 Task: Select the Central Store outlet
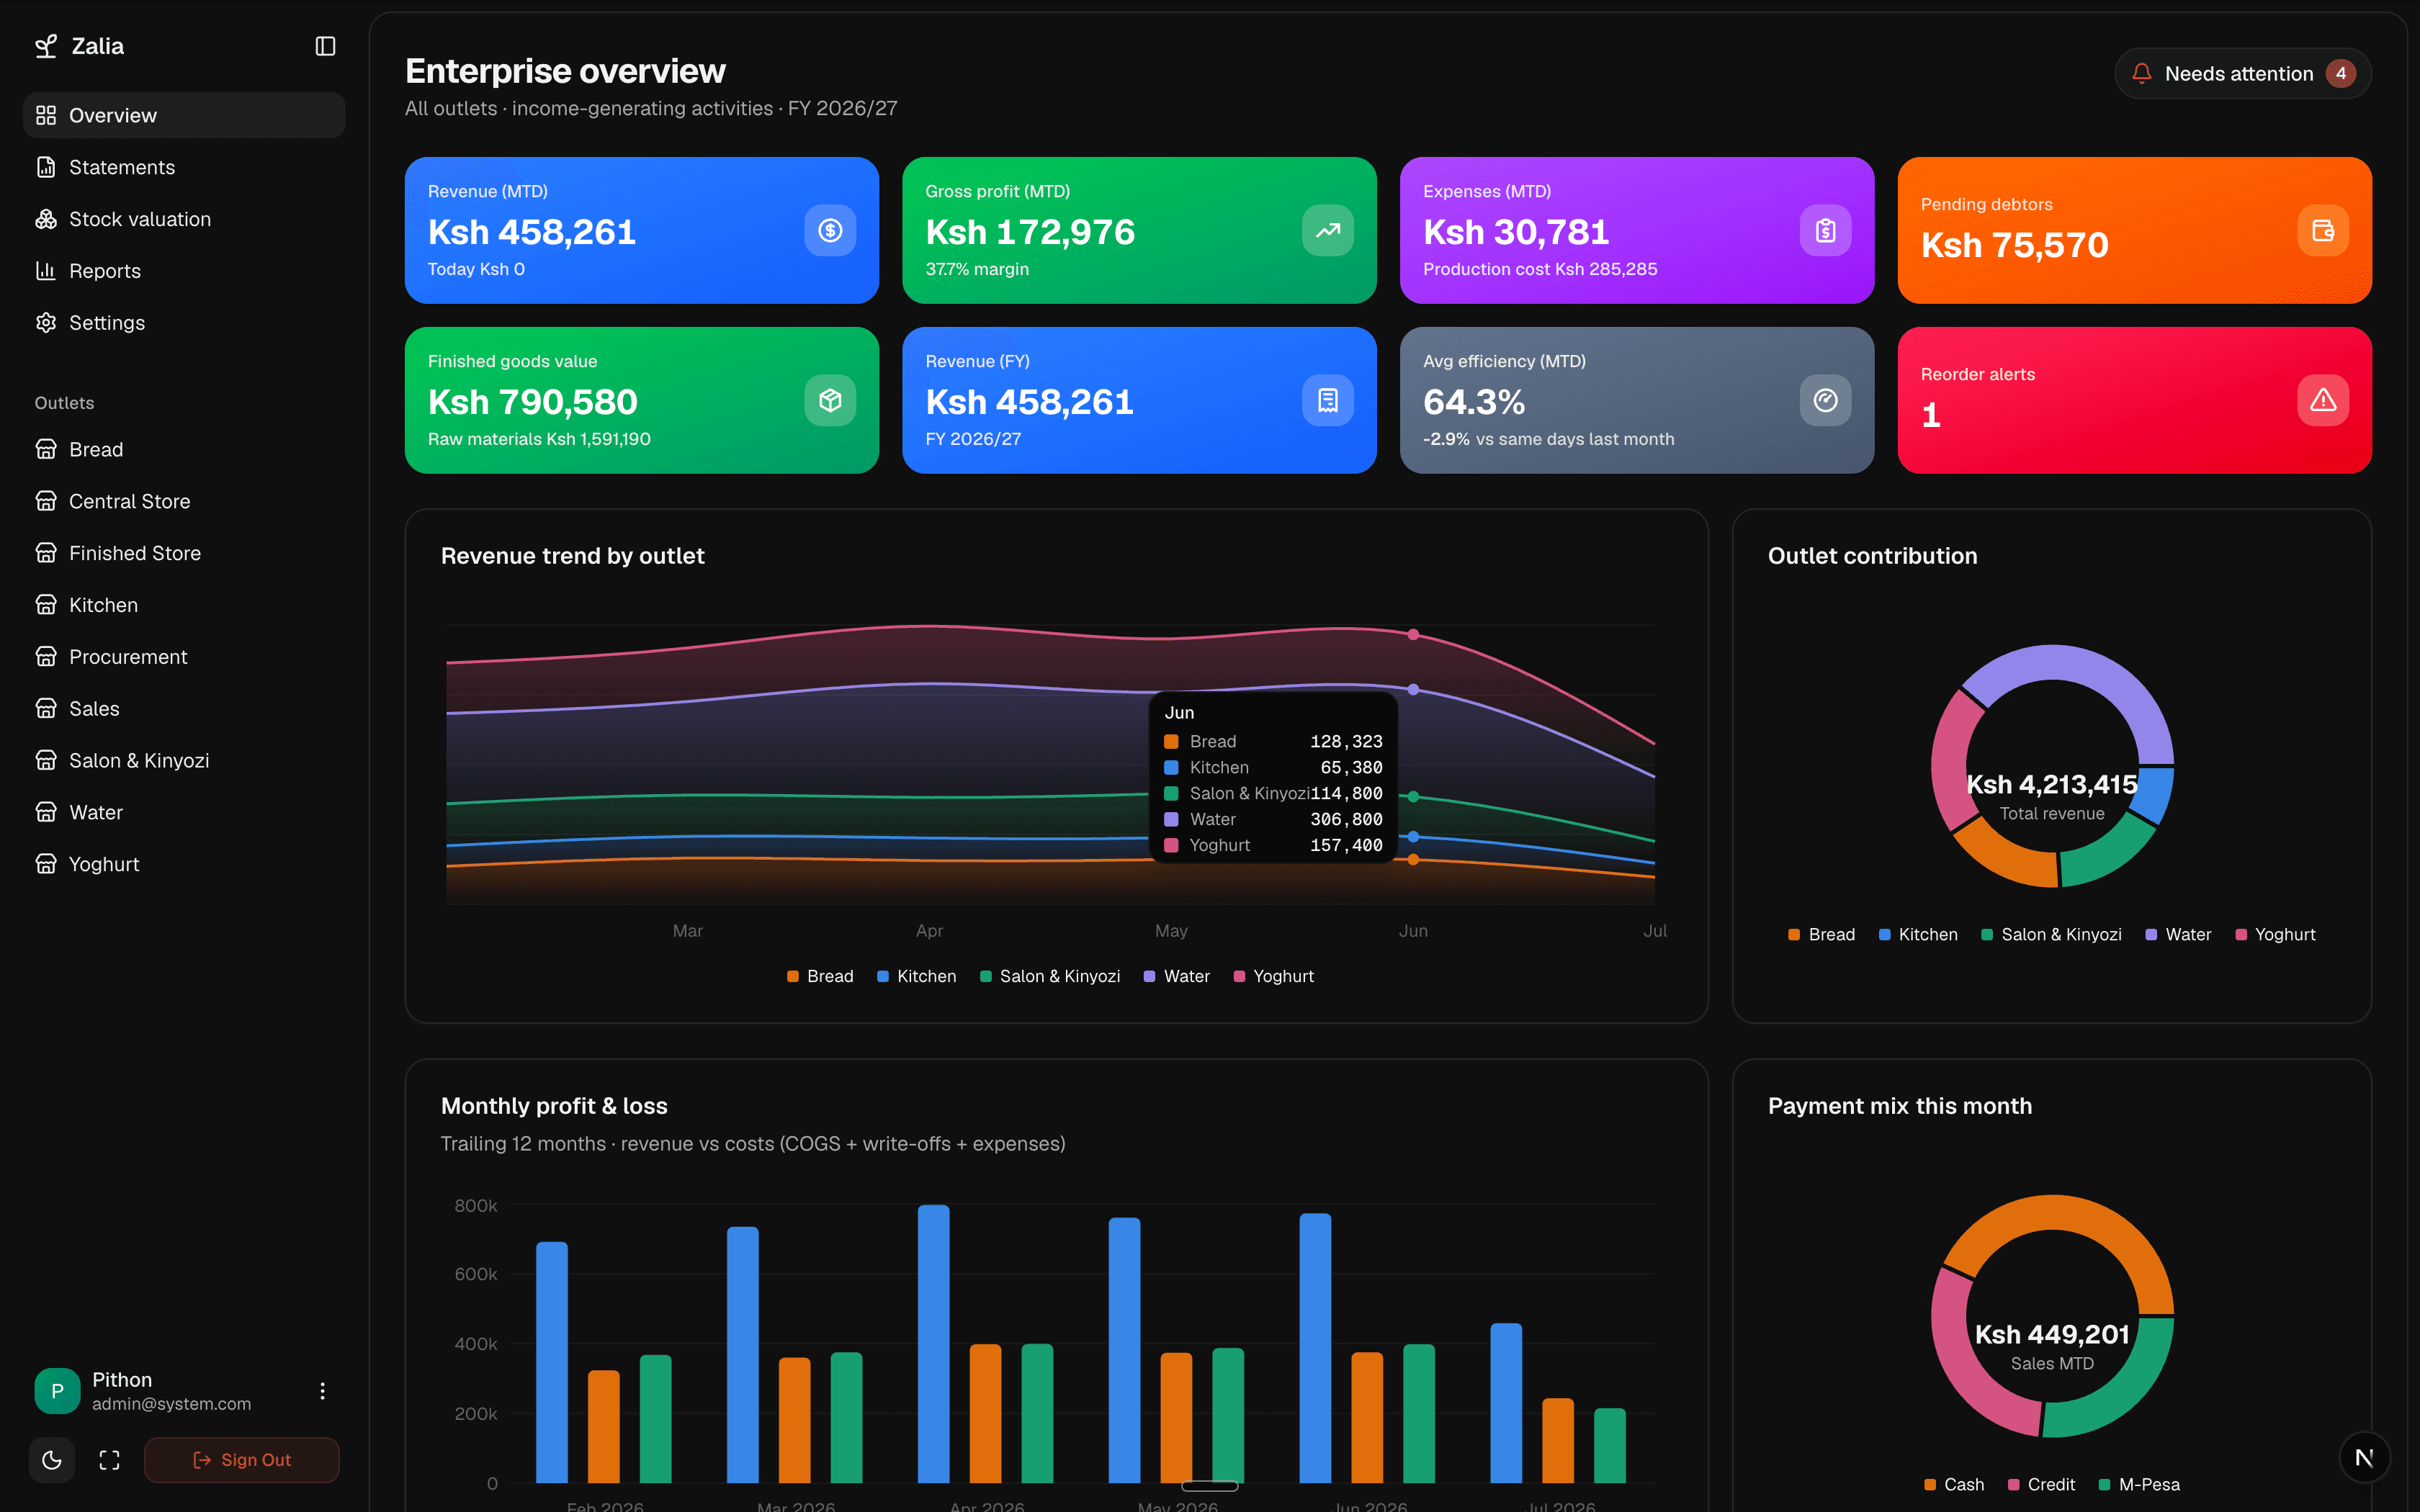[184, 501]
